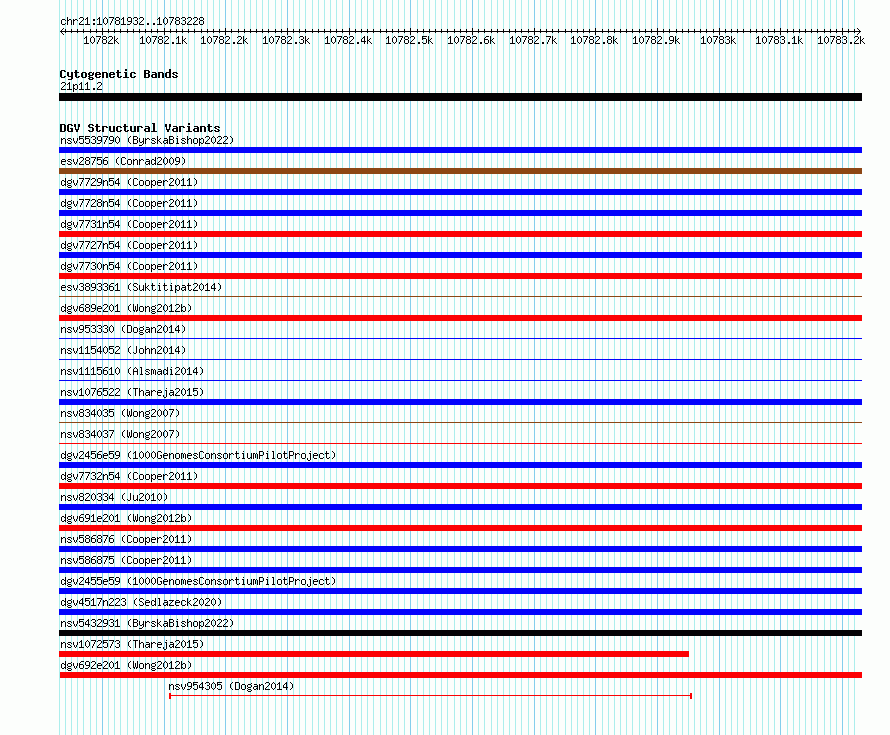The image size is (890, 735).
Task: Click the Cytogenetic Bands track title
Action: [x=119, y=74]
